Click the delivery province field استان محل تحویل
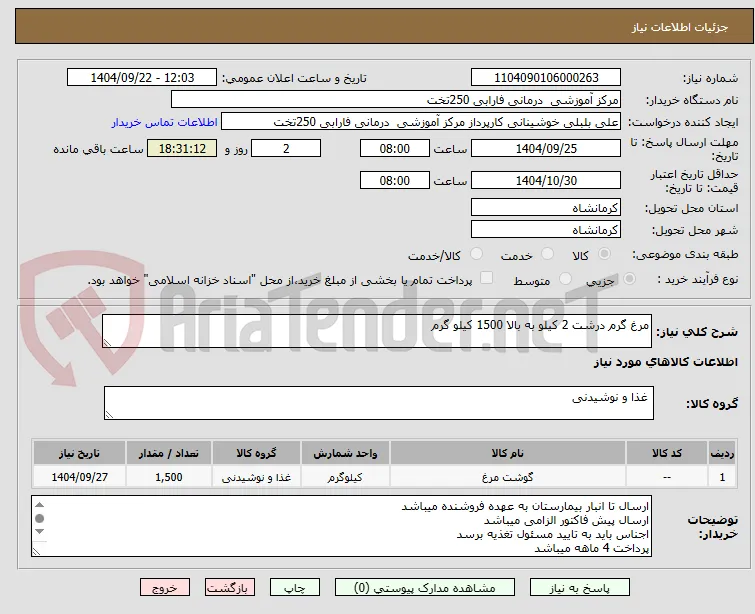Viewport: 755px width, 614px height. [546, 208]
